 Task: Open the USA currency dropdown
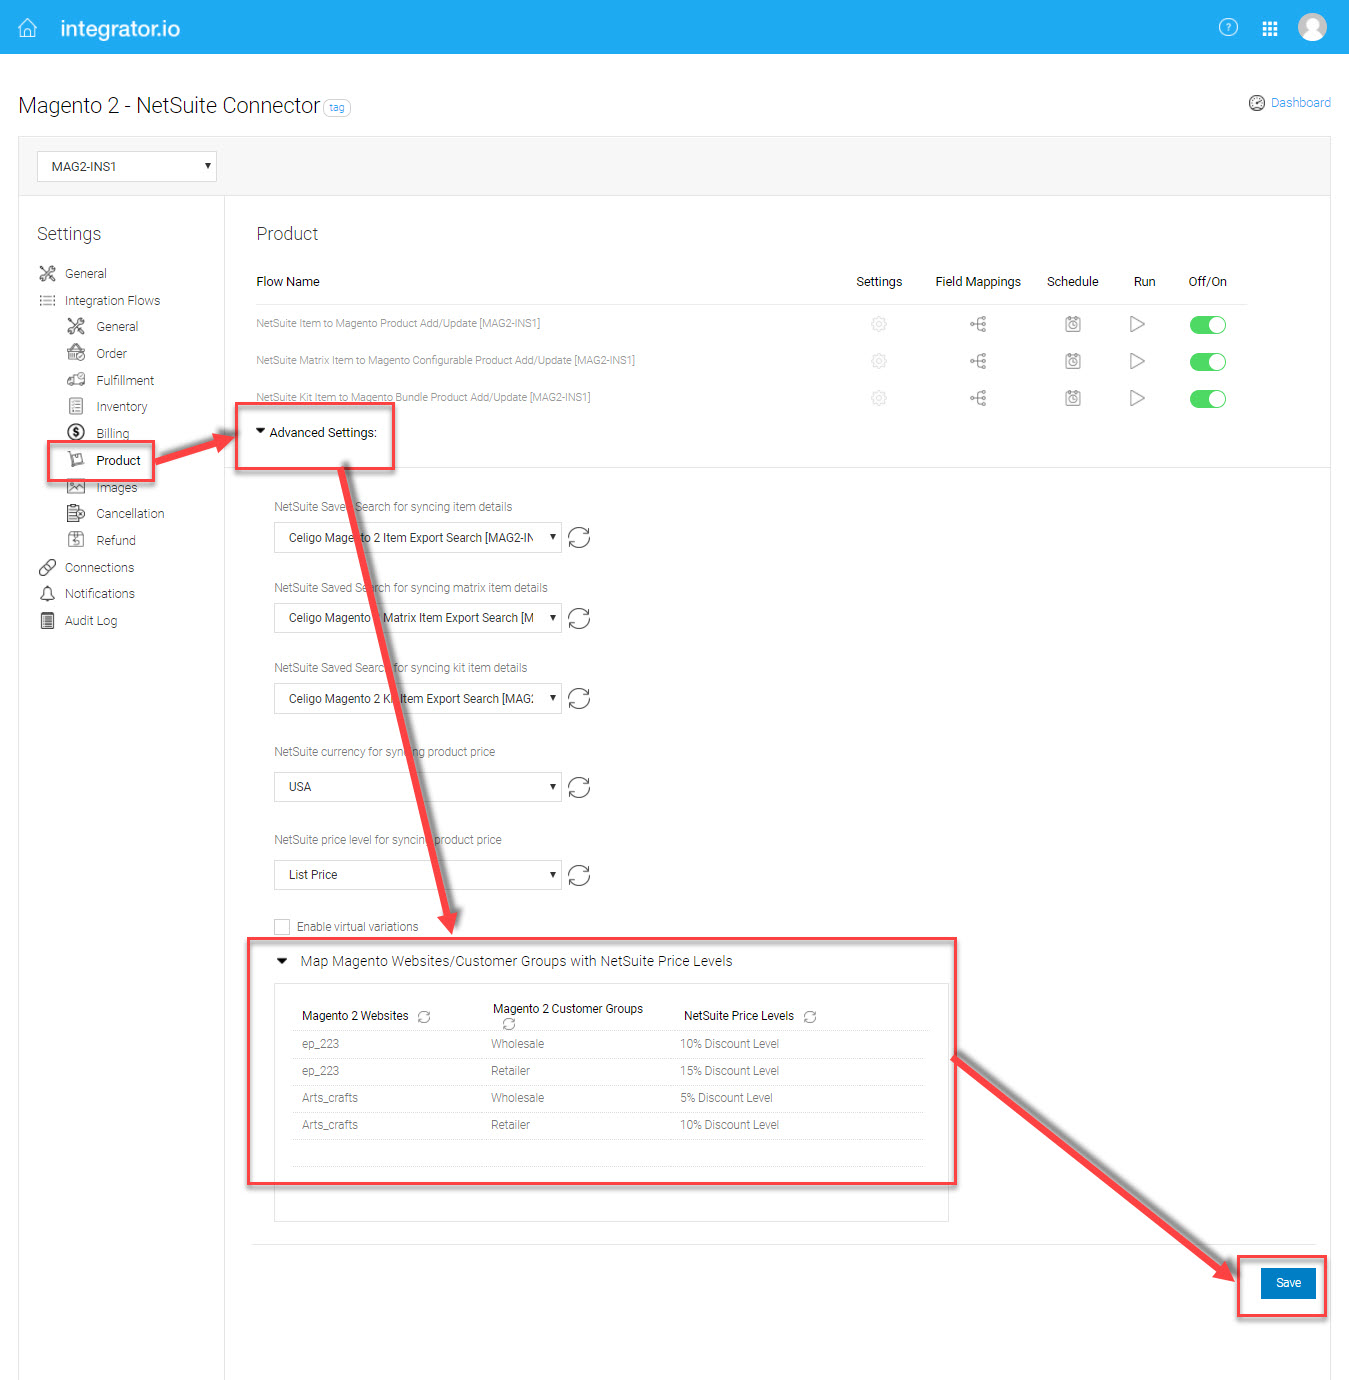click(418, 787)
